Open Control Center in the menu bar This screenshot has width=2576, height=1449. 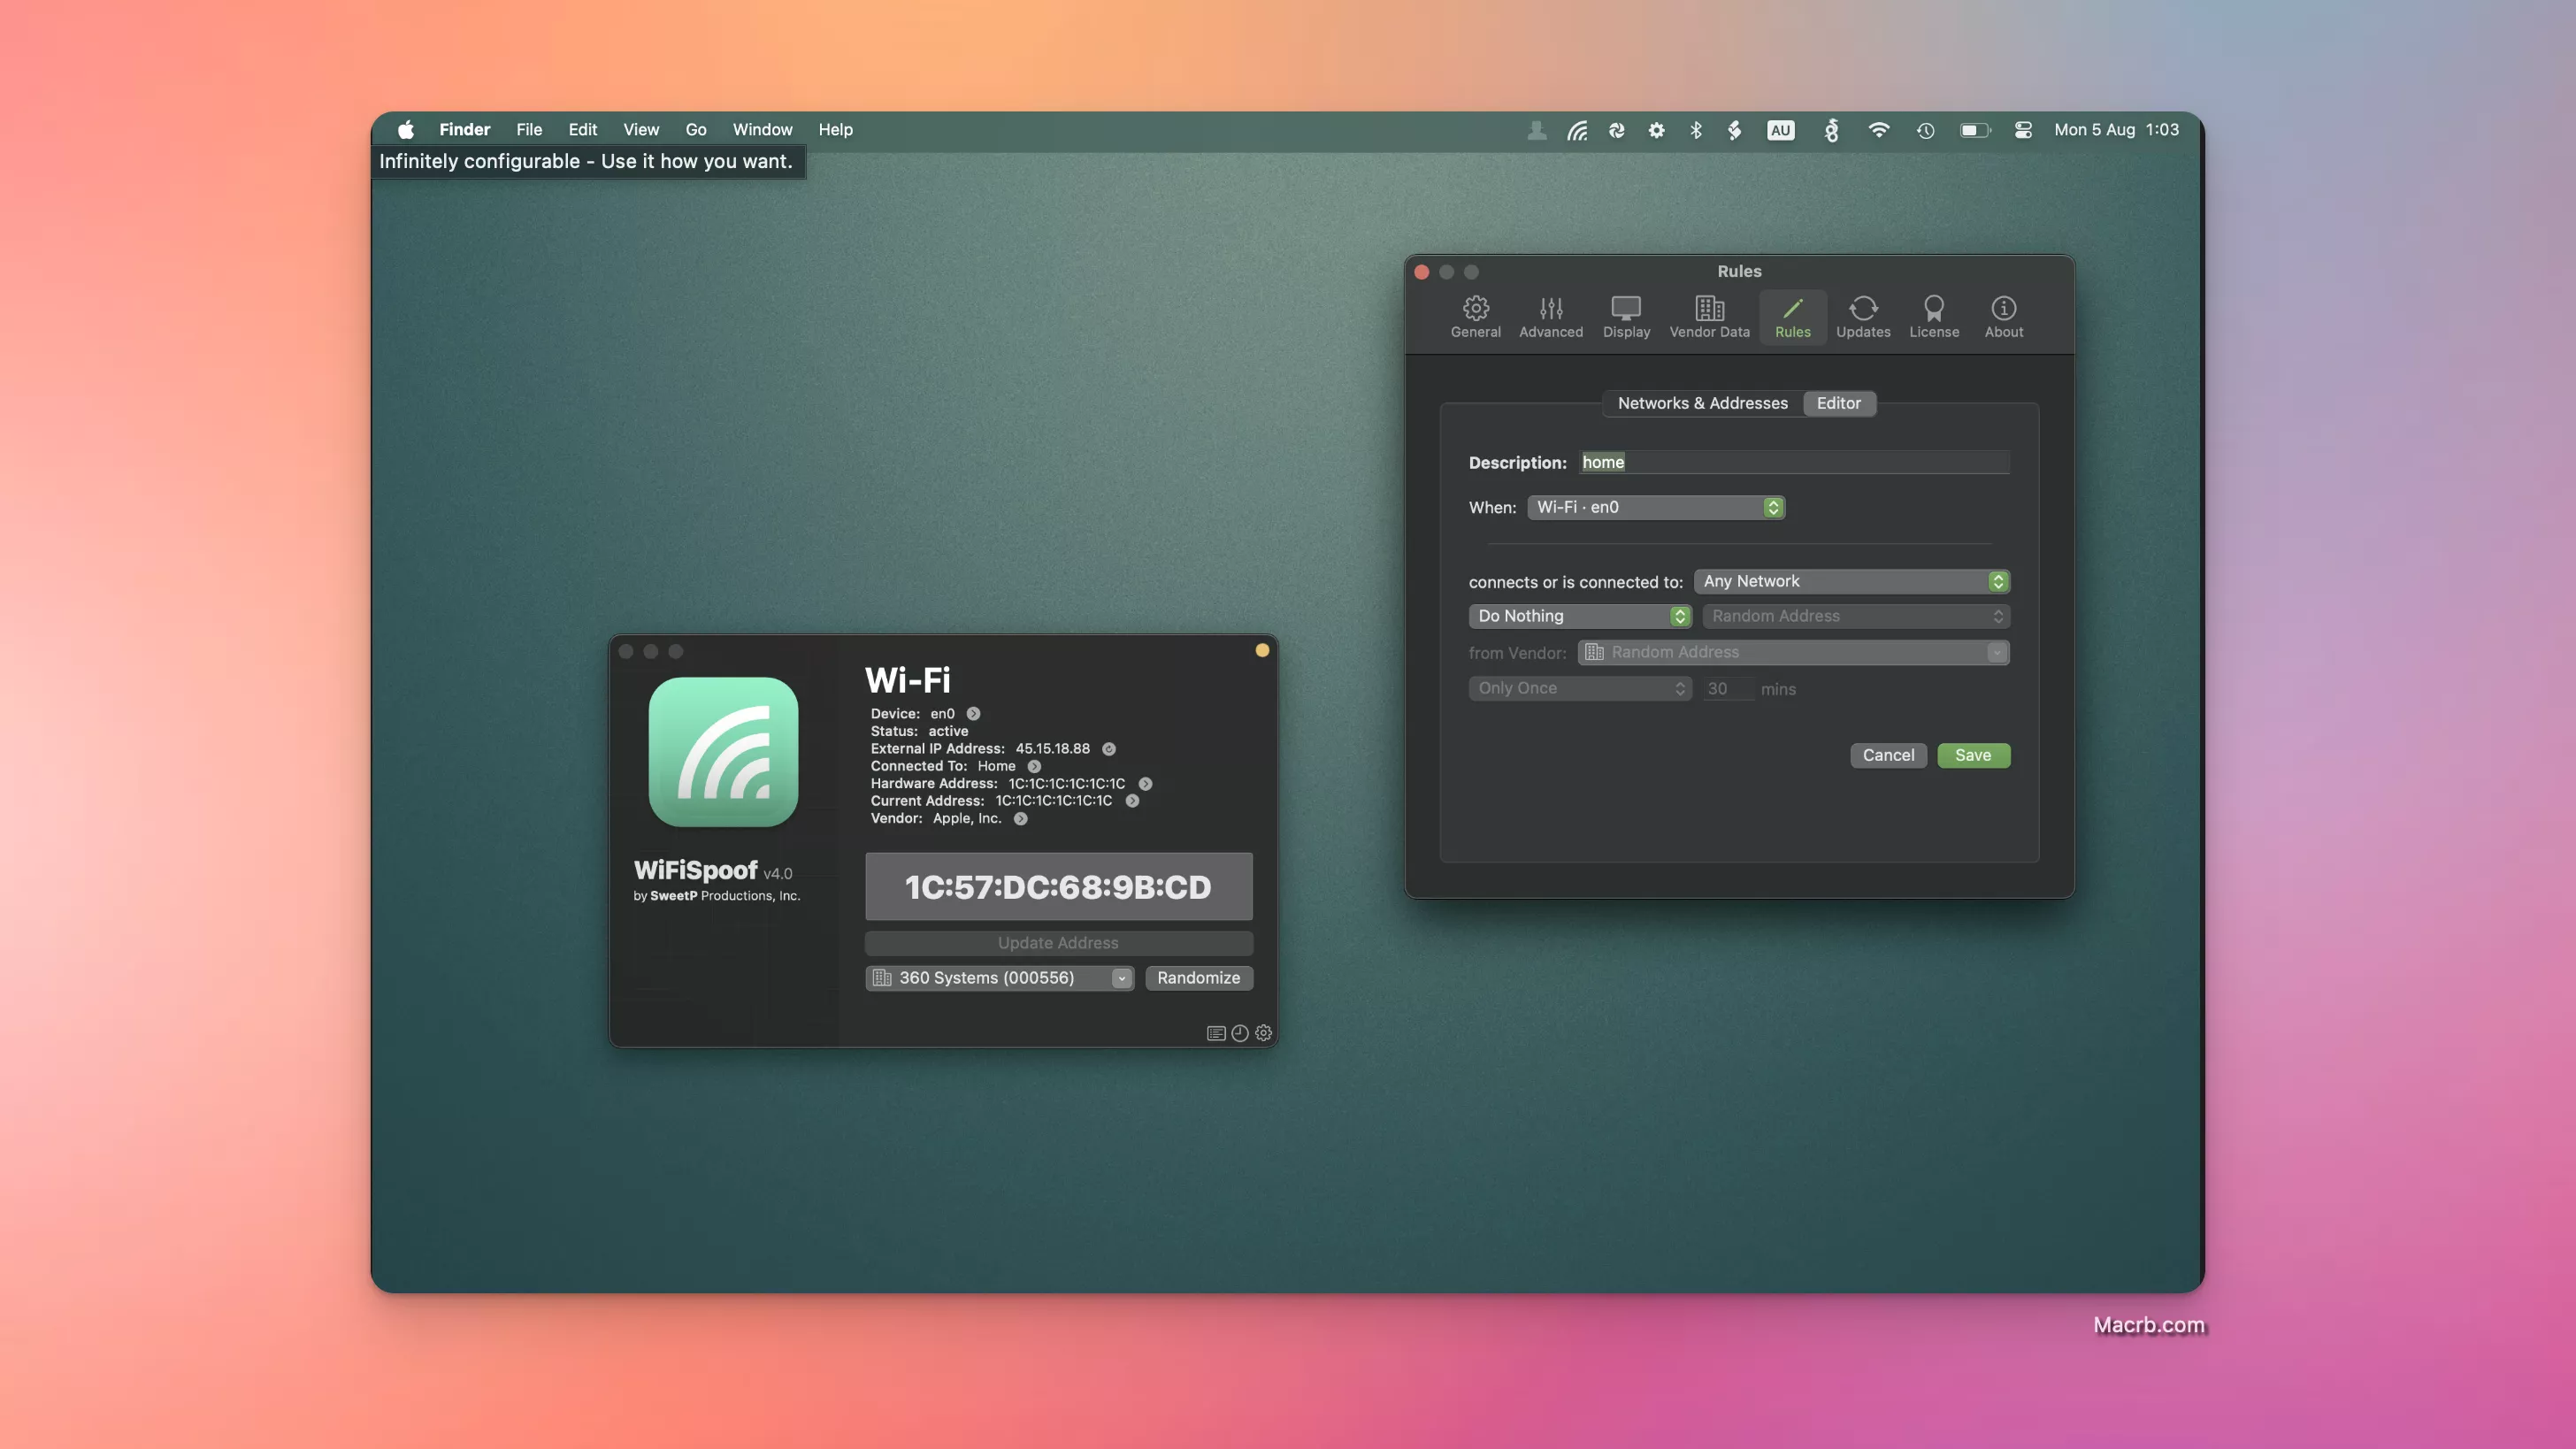(x=2022, y=130)
